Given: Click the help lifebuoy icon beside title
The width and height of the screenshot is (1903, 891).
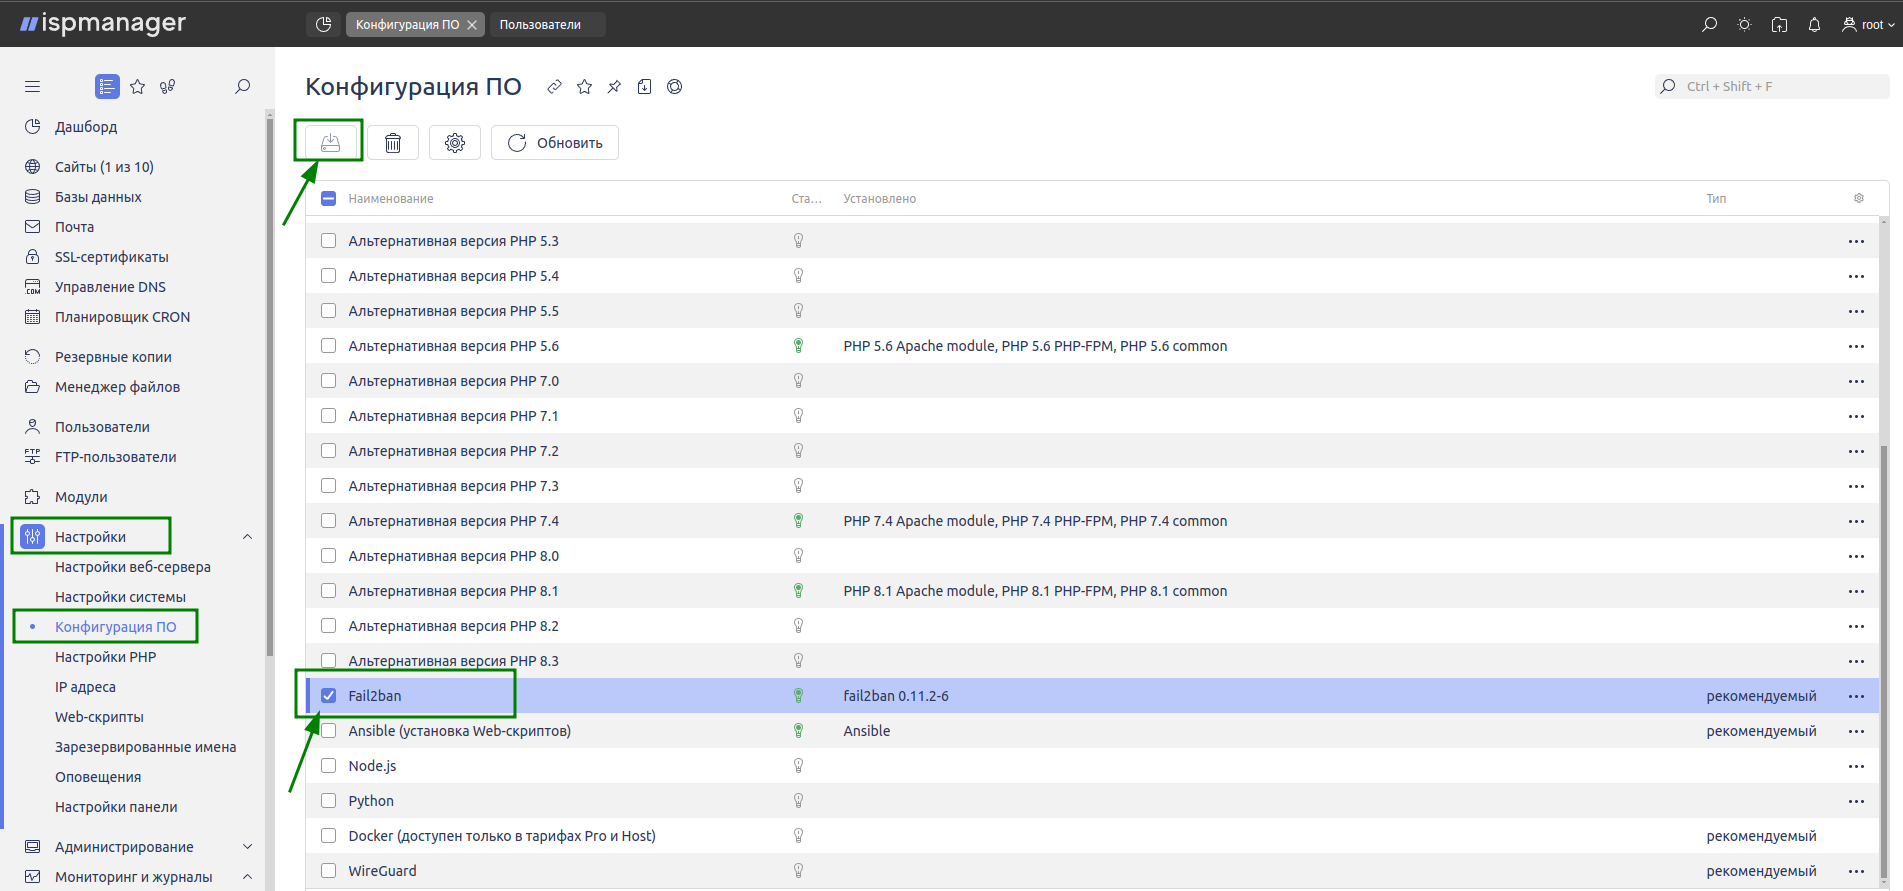Looking at the screenshot, I should 675,87.
